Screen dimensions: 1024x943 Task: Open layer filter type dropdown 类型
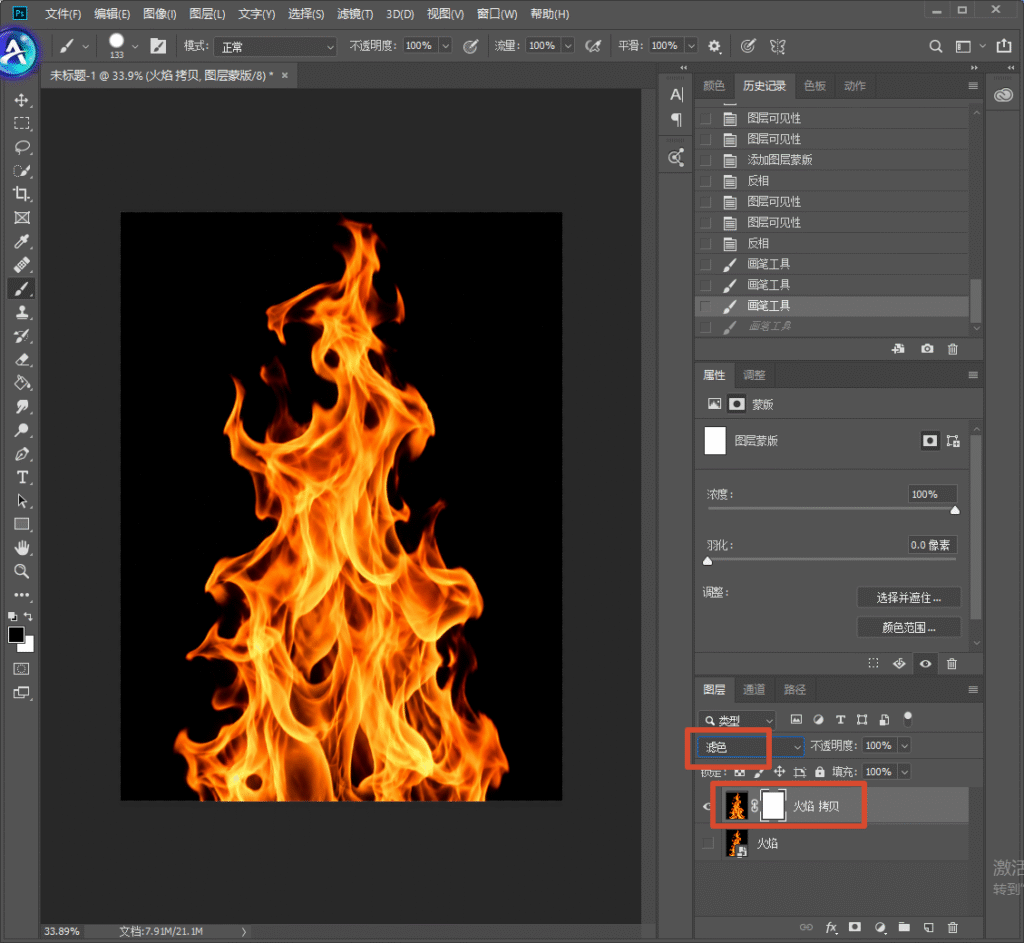737,720
